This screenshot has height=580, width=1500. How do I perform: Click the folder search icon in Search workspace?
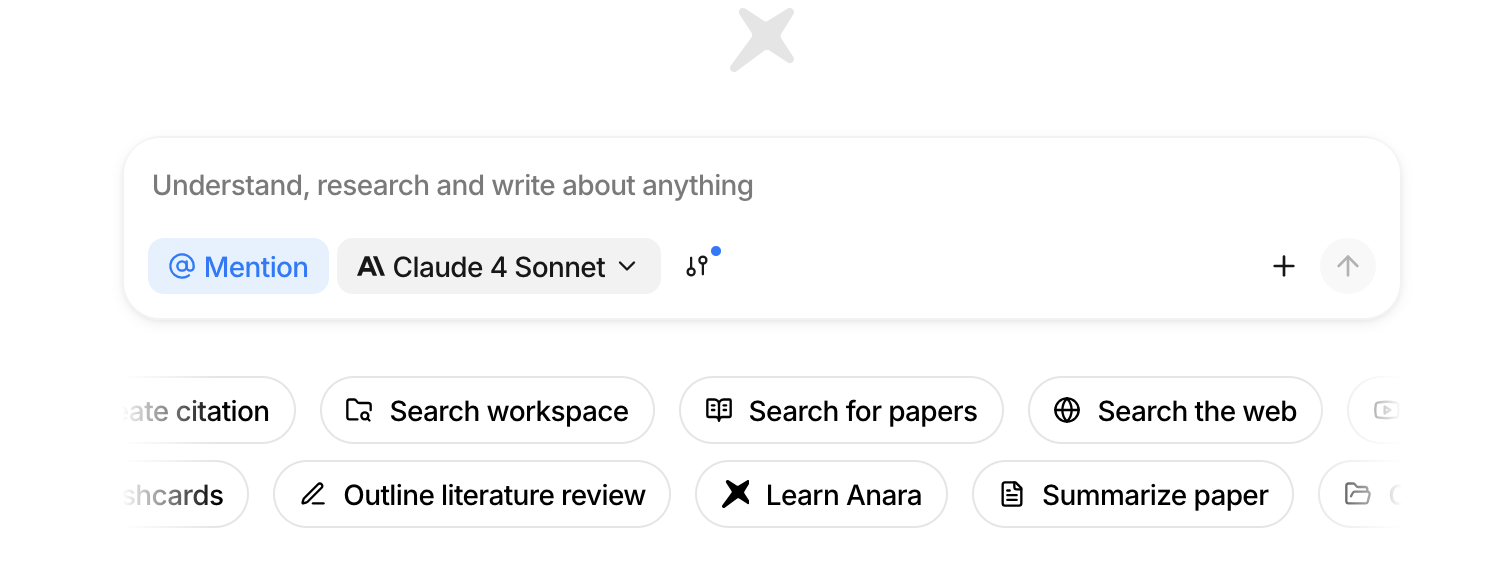(x=359, y=410)
